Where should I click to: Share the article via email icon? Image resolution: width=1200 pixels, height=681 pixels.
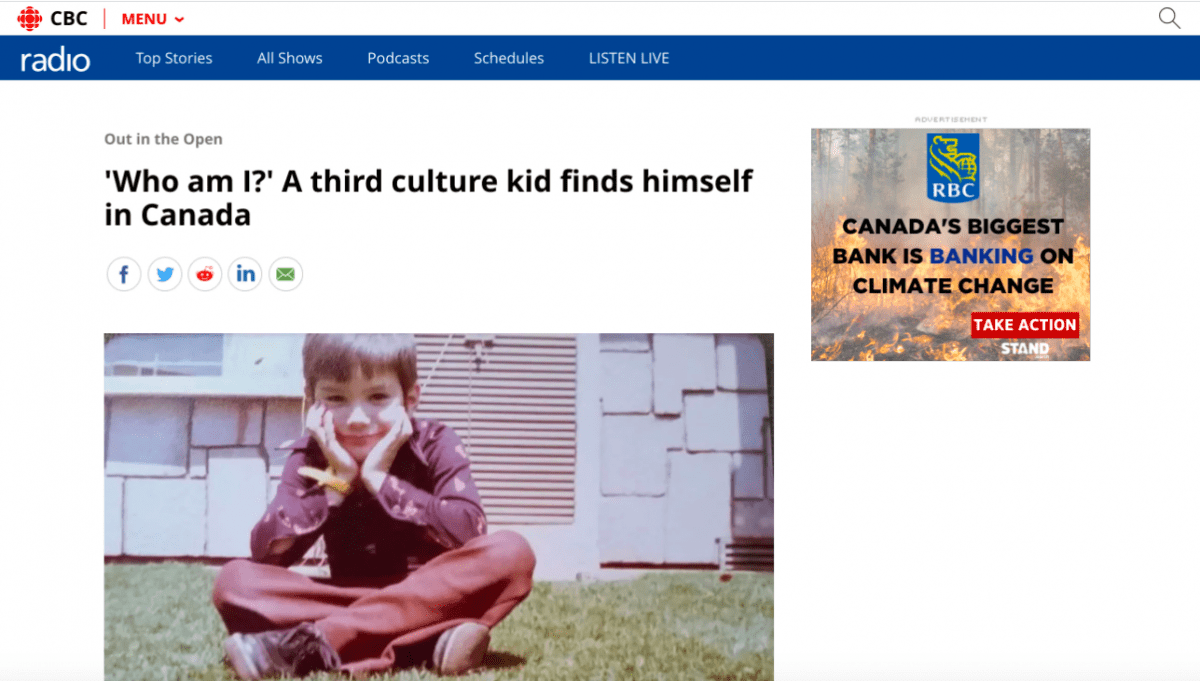point(286,274)
